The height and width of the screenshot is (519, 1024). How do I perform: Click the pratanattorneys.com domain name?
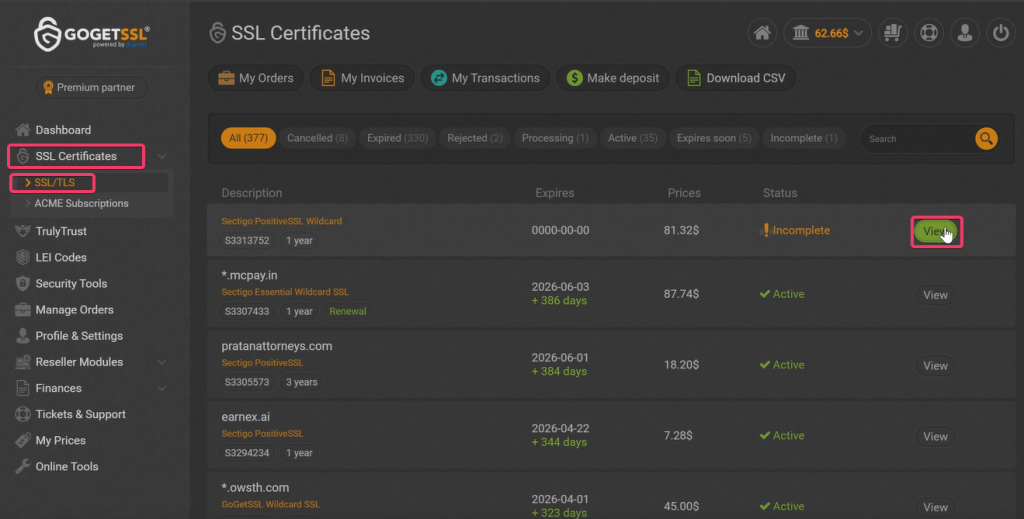click(x=277, y=345)
